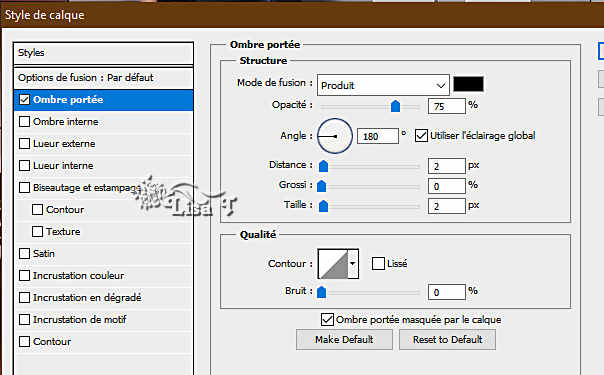Select the Satin style row label

44,253
